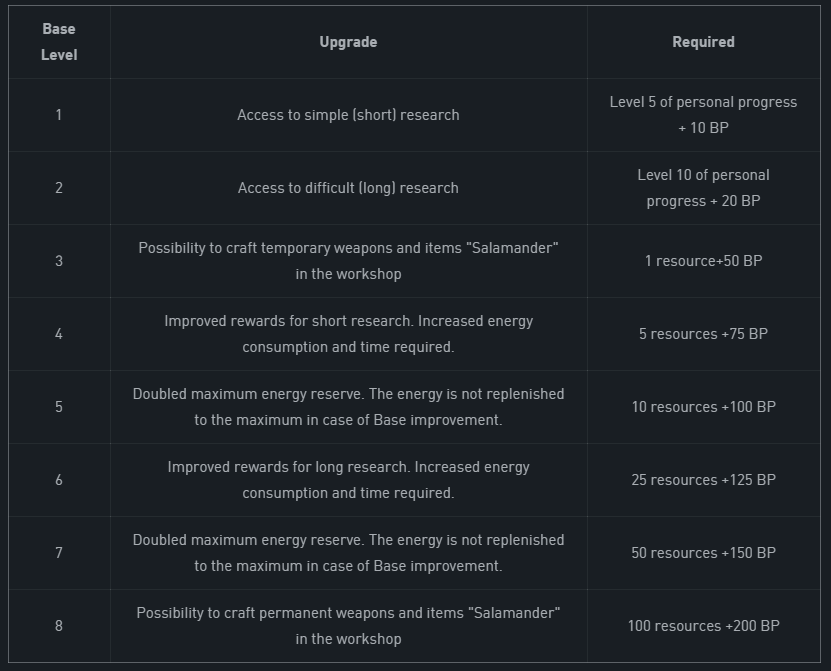Screen dimensions: 831x671
Task: Click the "Required" column header
Action: [703, 42]
